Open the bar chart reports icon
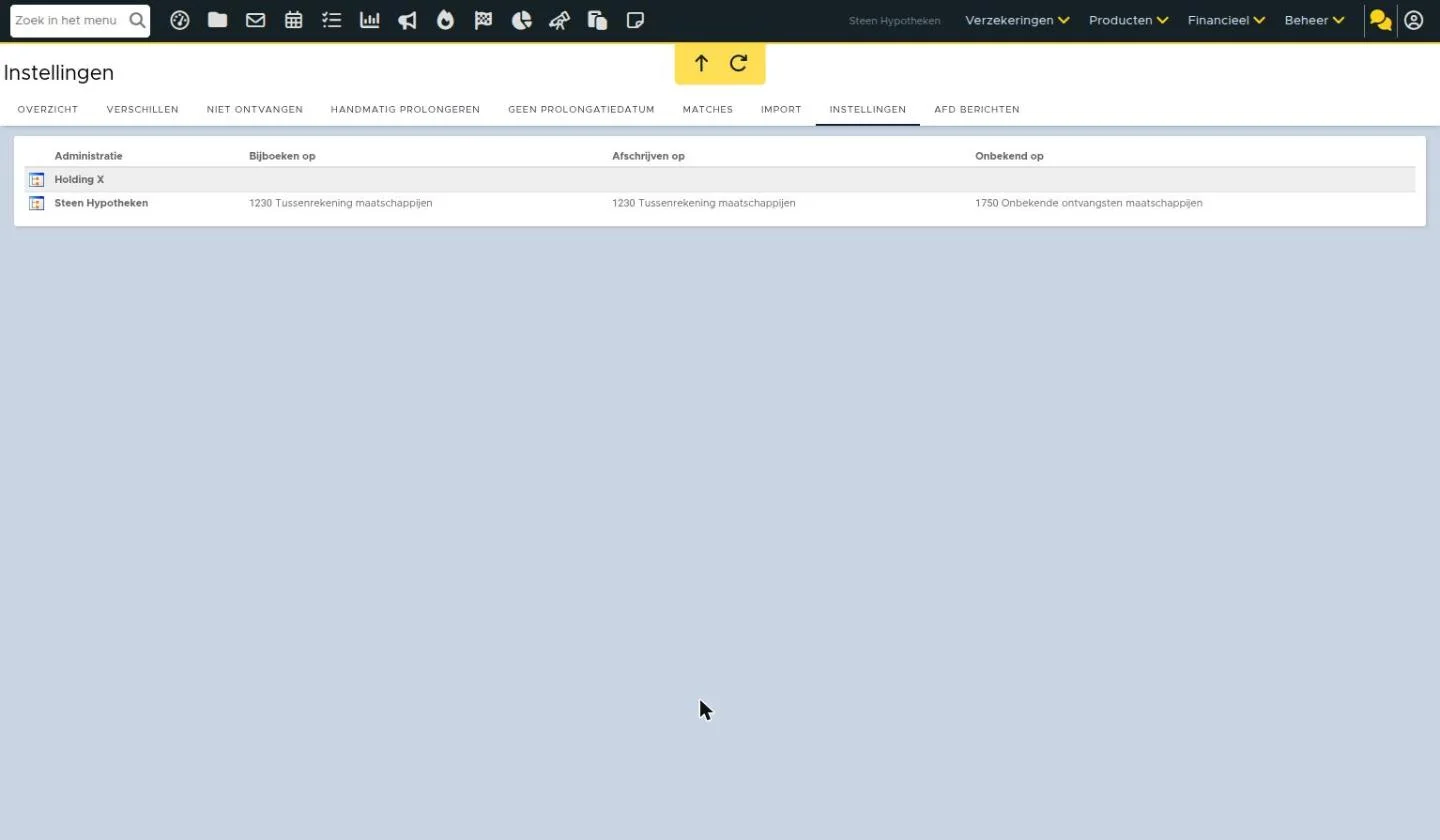The height and width of the screenshot is (840, 1440). [x=370, y=20]
